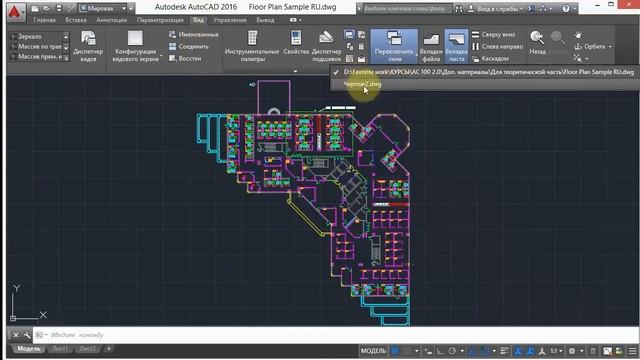Click the Именованные named viewports button
Viewport: 640px width, 360px height.
click(x=193, y=35)
